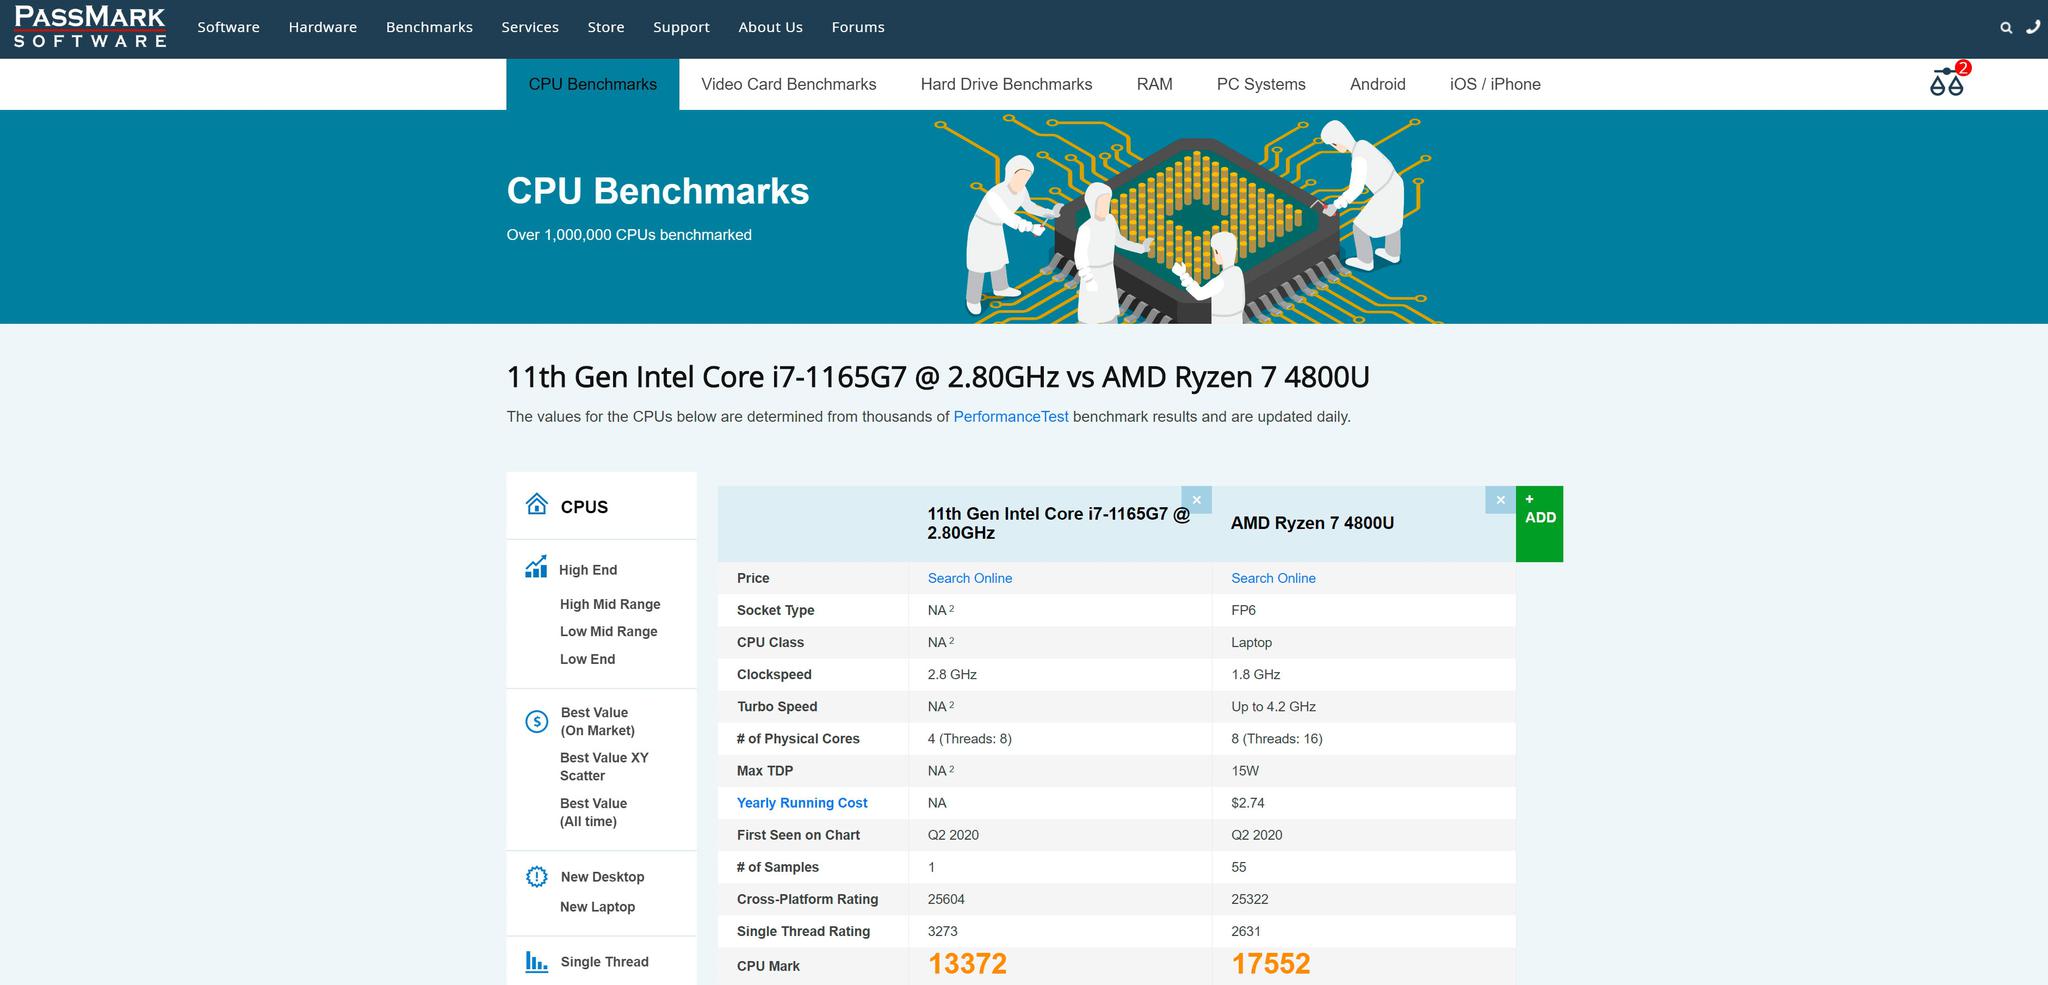Click the Best Value dollar icon

click(537, 721)
